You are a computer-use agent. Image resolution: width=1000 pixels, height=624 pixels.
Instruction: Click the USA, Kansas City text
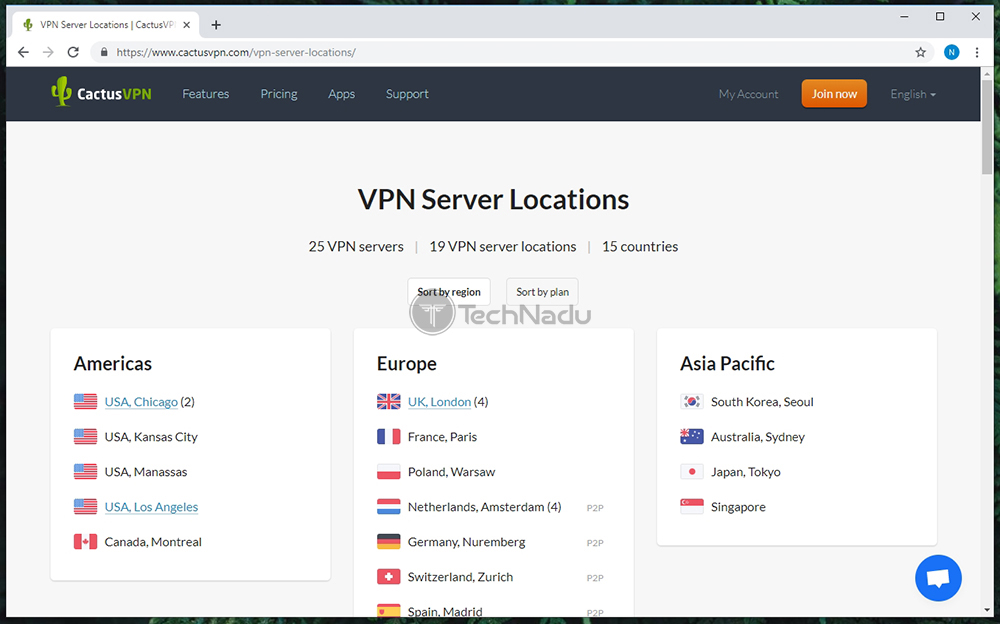tap(151, 437)
